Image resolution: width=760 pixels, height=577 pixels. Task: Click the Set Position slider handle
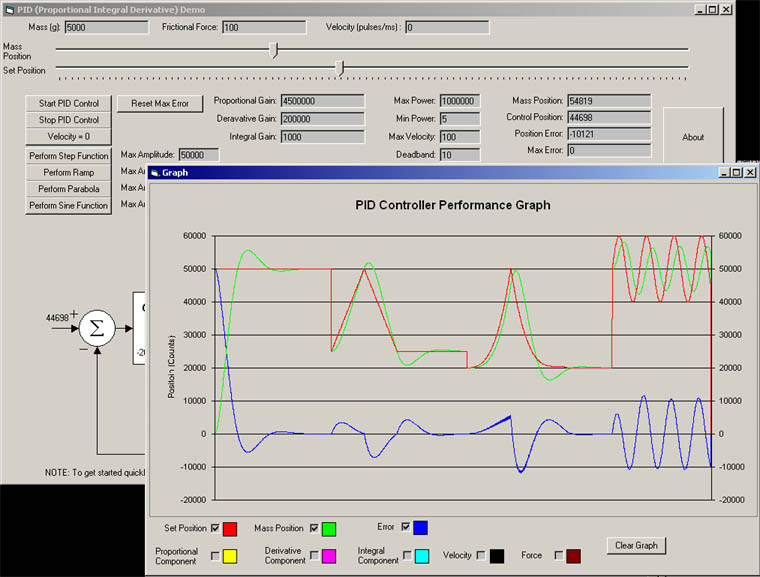click(340, 67)
